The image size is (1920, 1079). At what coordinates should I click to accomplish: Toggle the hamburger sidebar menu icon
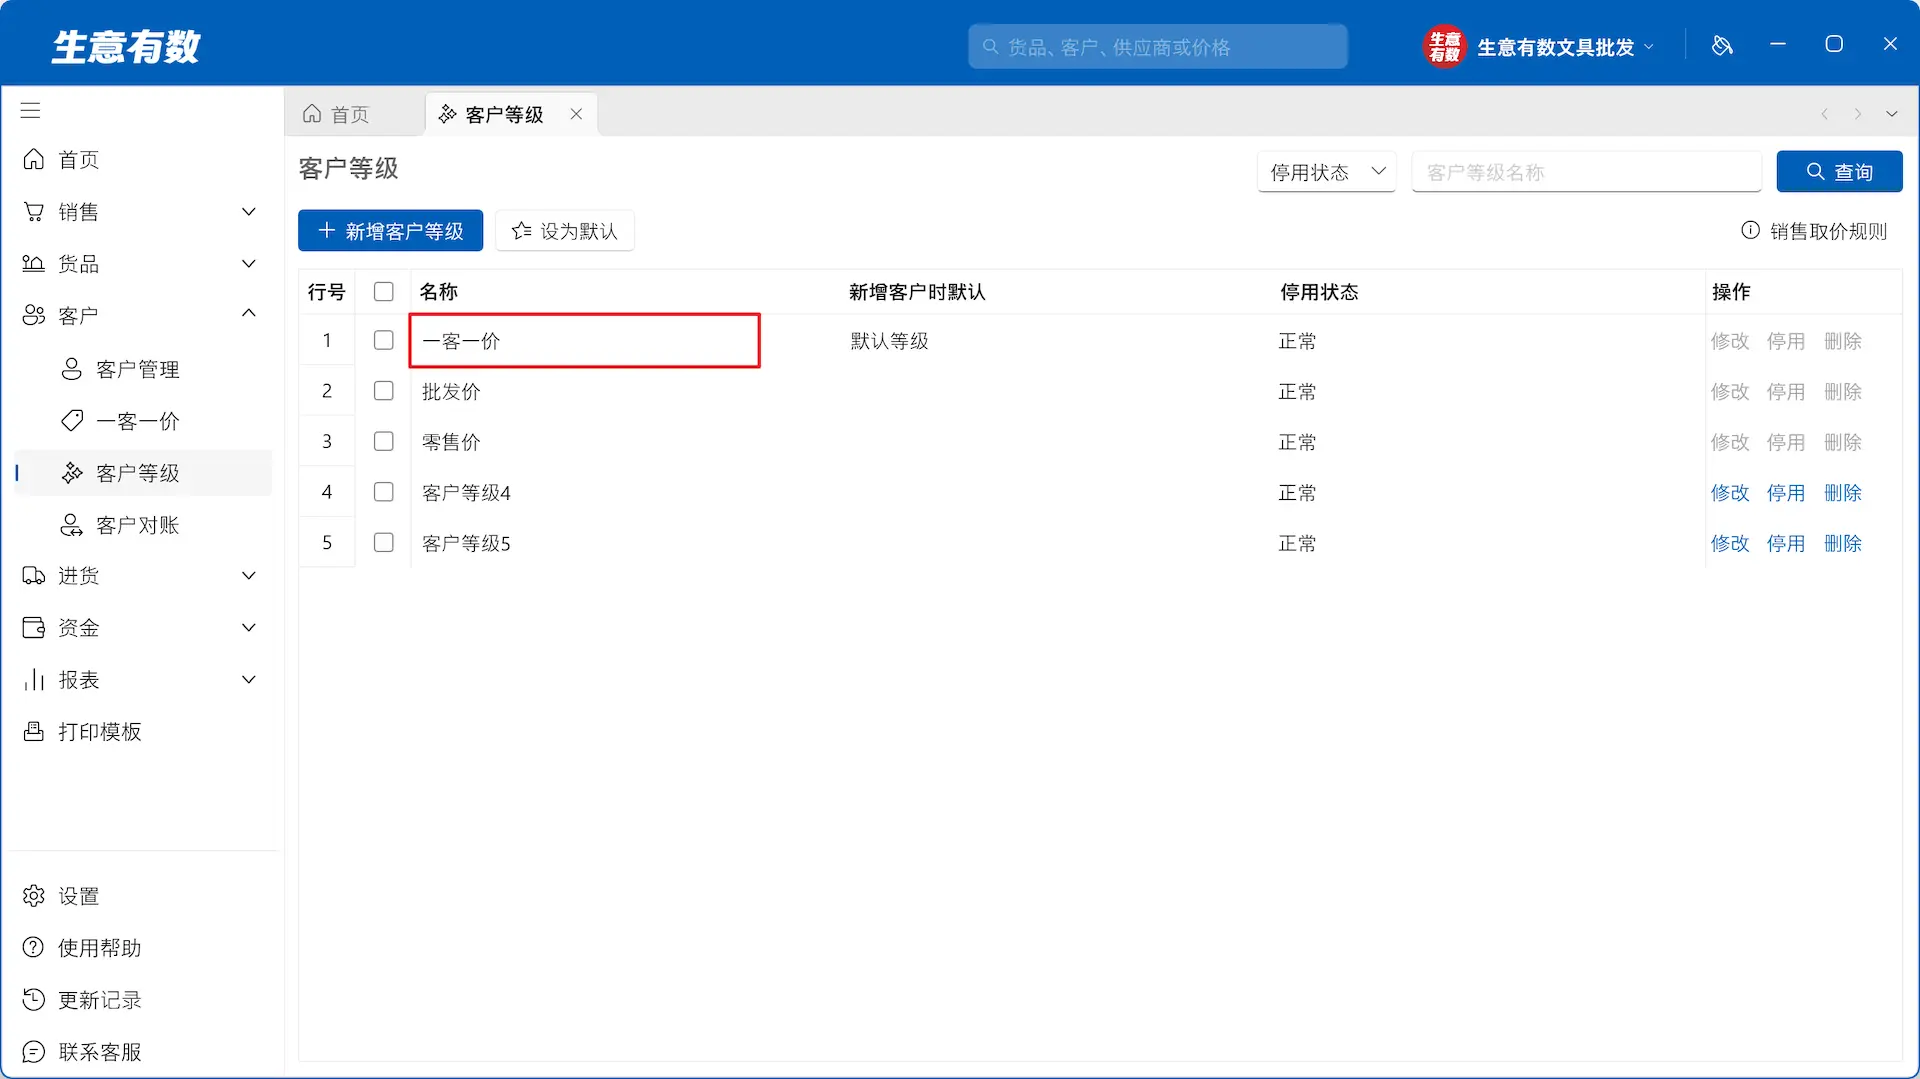click(30, 110)
